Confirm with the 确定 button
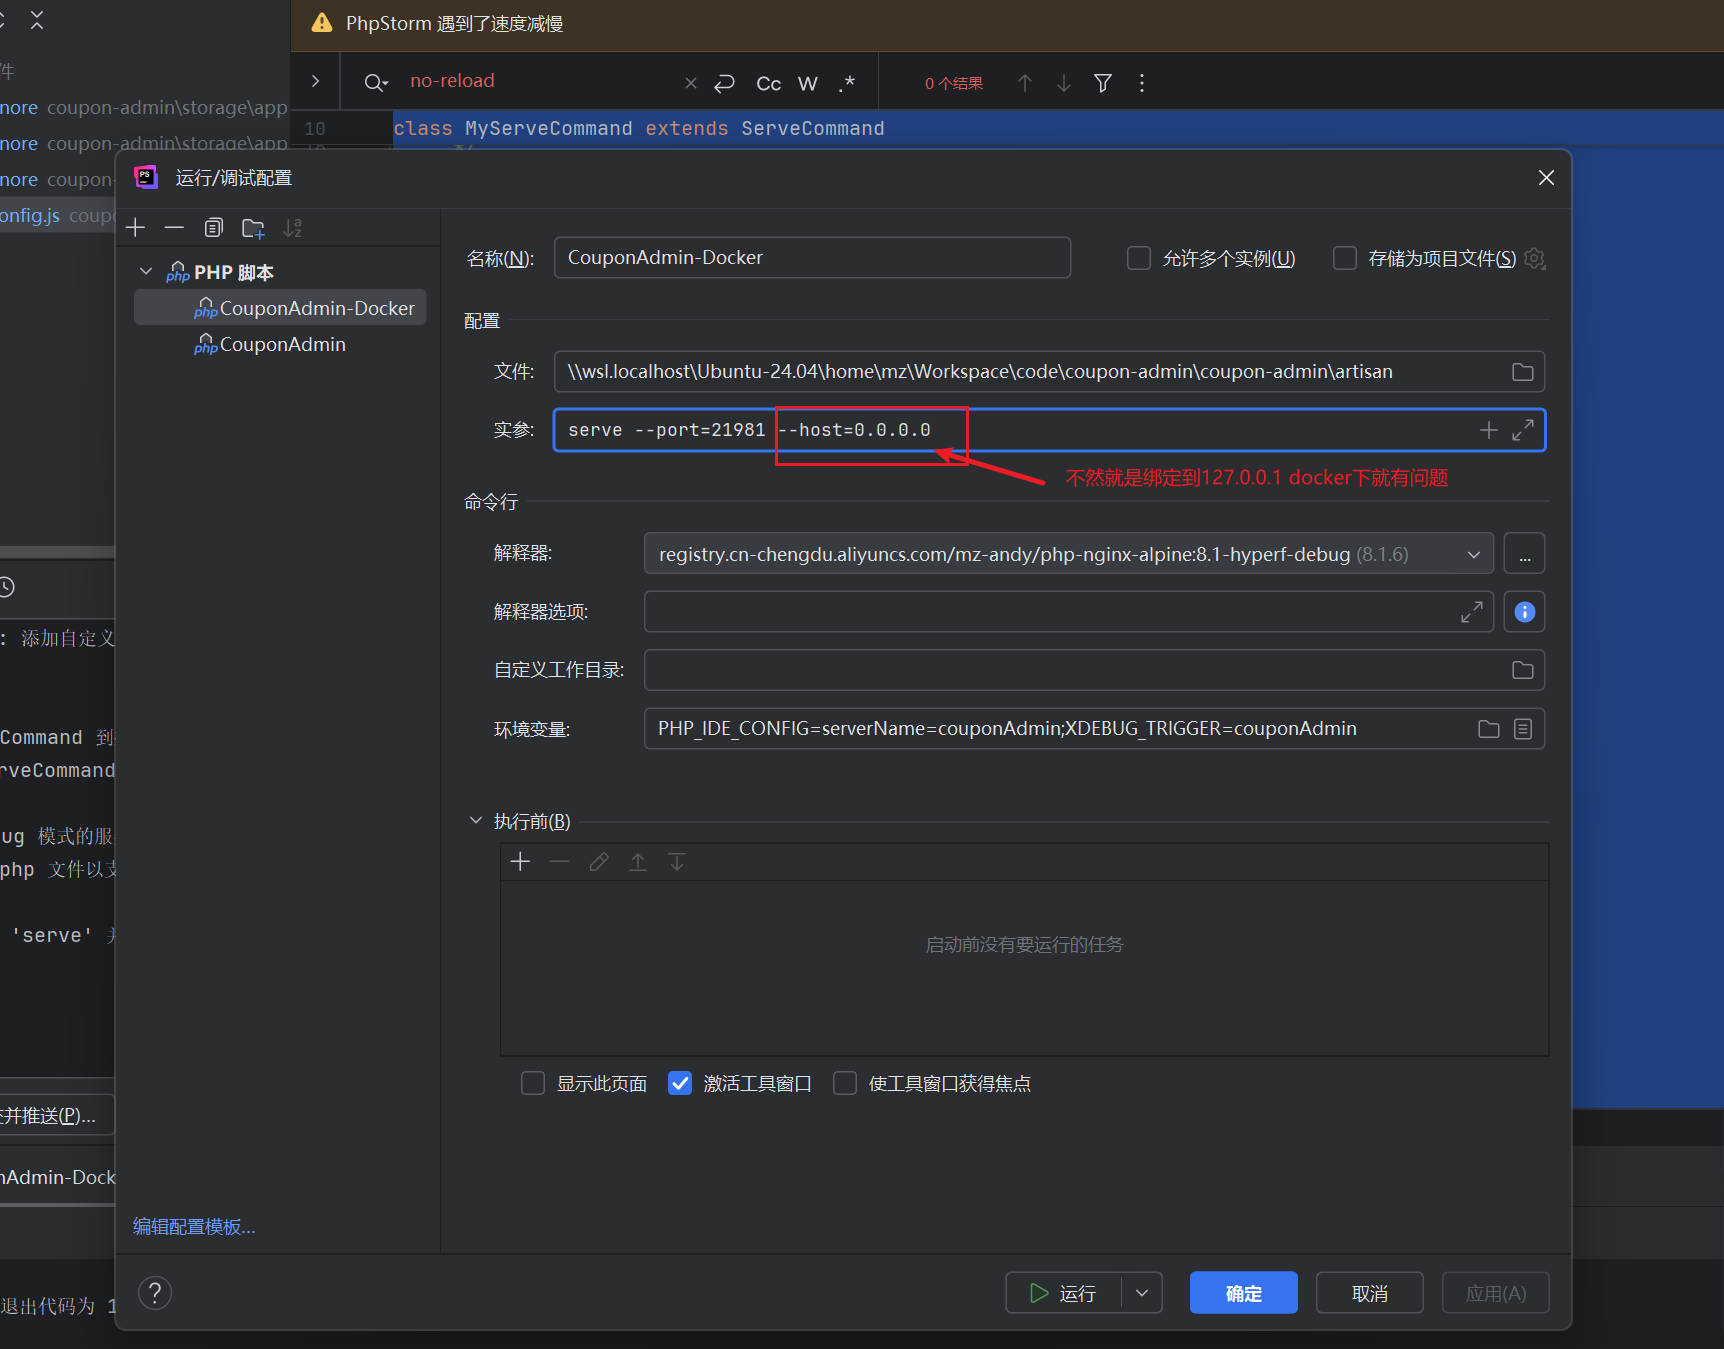This screenshot has width=1724, height=1349. click(1243, 1293)
